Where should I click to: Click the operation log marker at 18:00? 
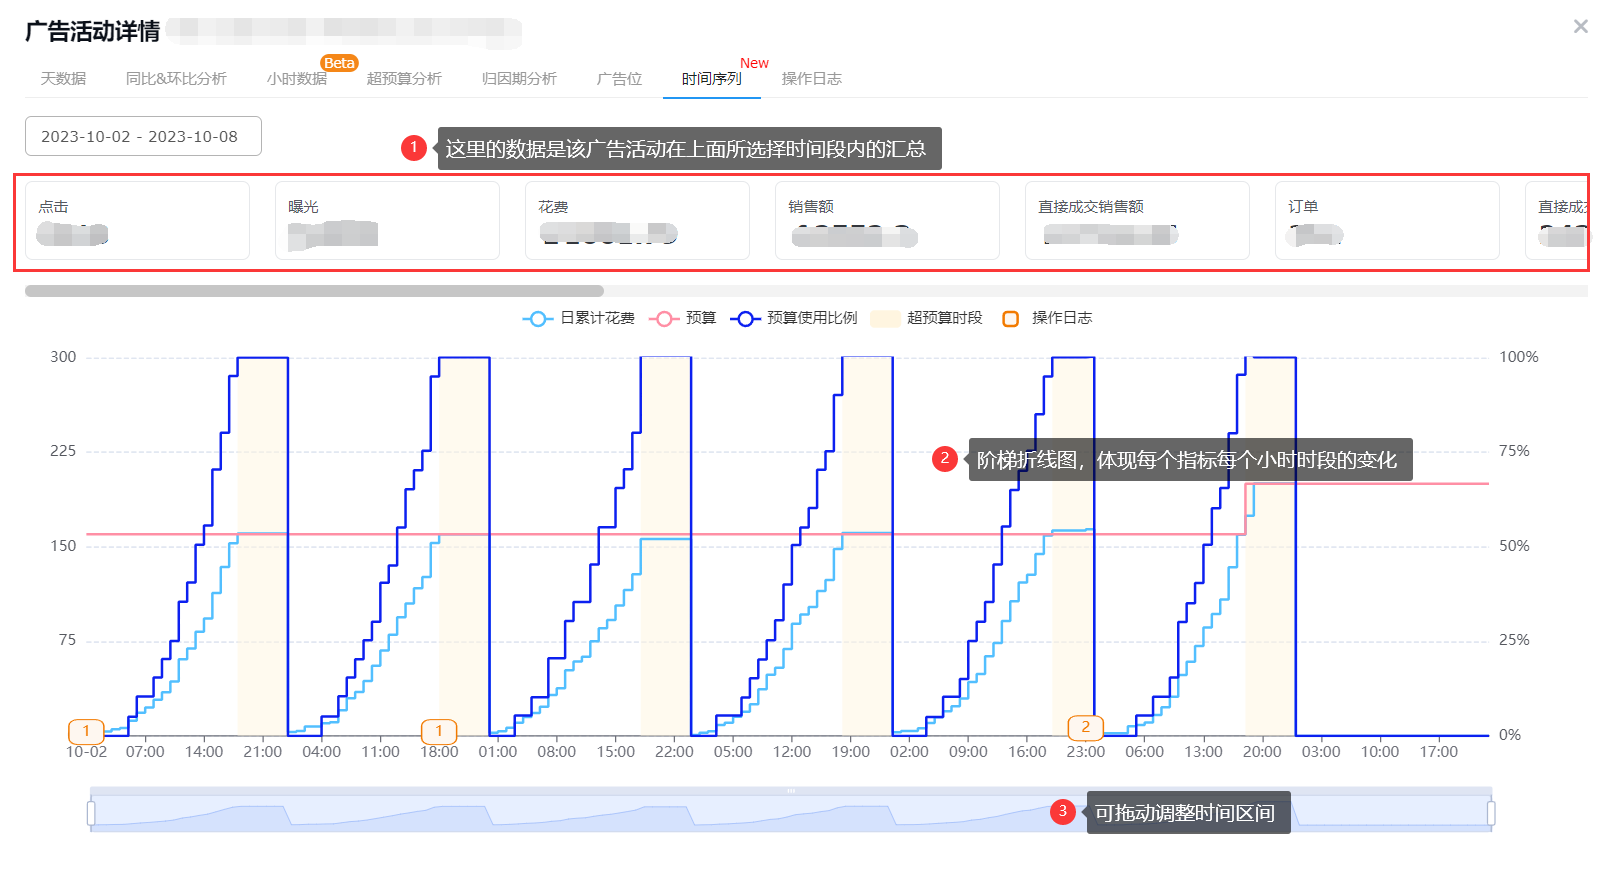click(x=439, y=731)
